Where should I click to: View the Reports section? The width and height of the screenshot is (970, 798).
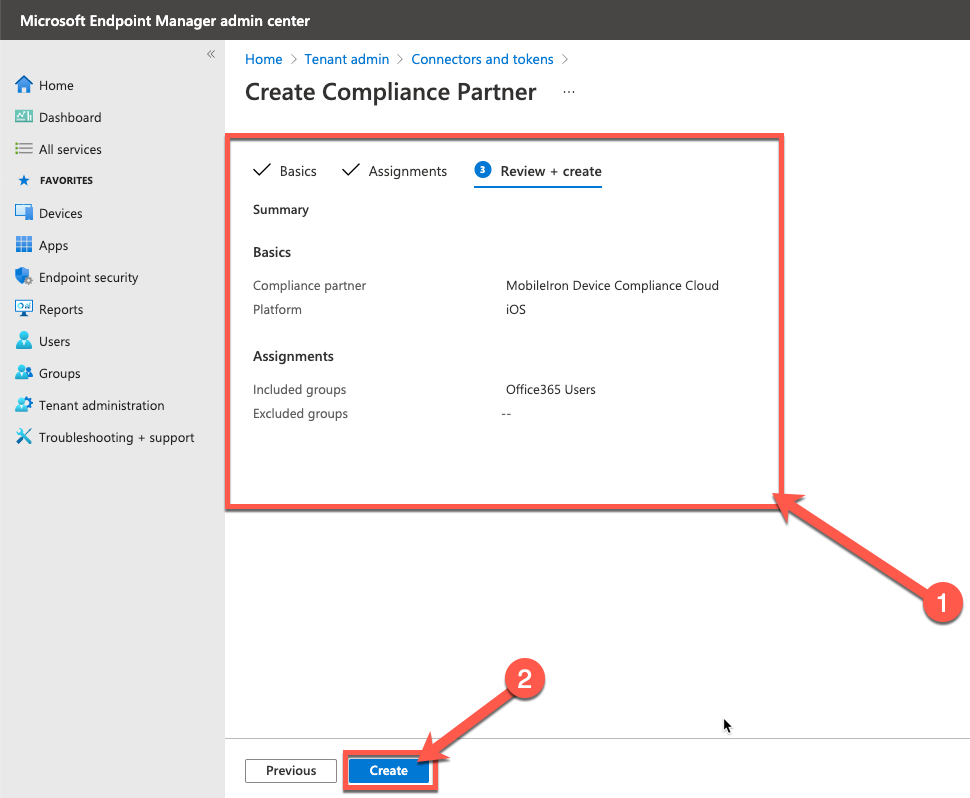60,308
